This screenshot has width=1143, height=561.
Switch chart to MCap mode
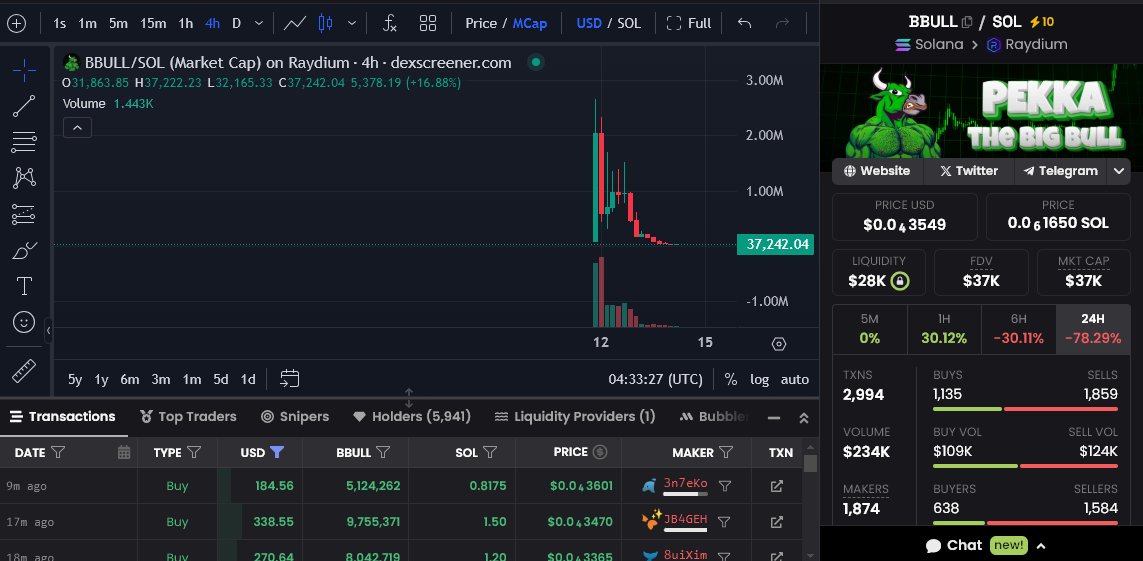530,23
